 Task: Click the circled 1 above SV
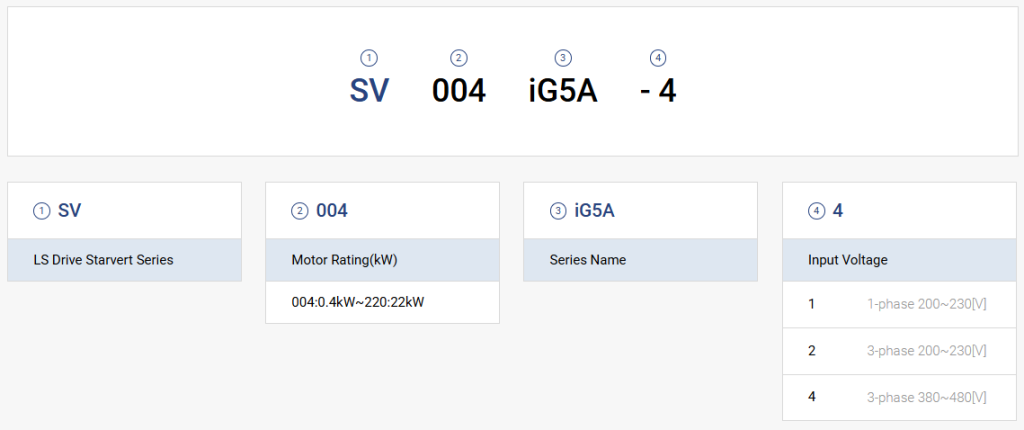pos(370,59)
